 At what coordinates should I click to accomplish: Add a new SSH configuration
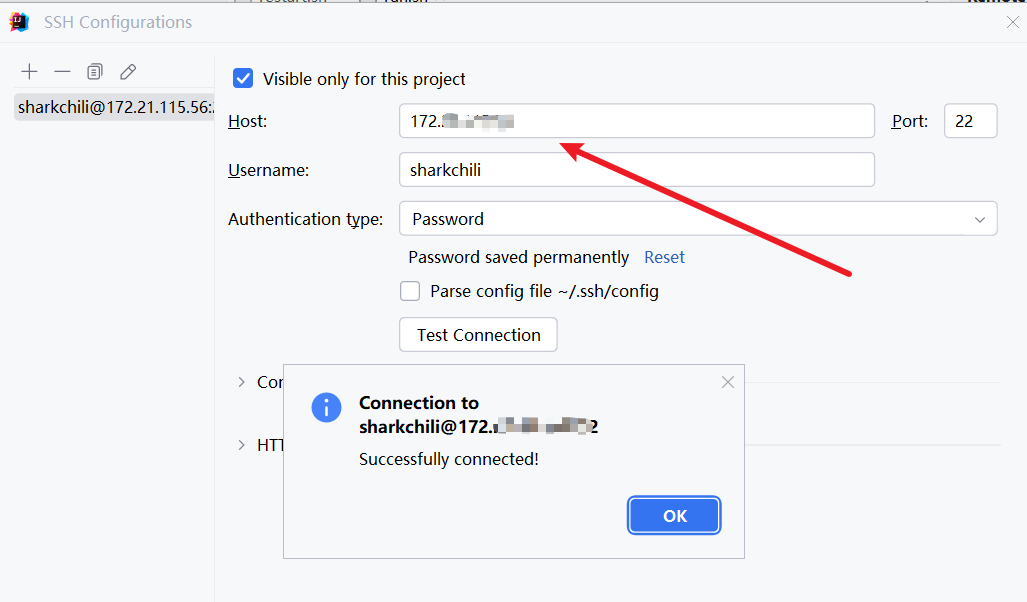29,71
